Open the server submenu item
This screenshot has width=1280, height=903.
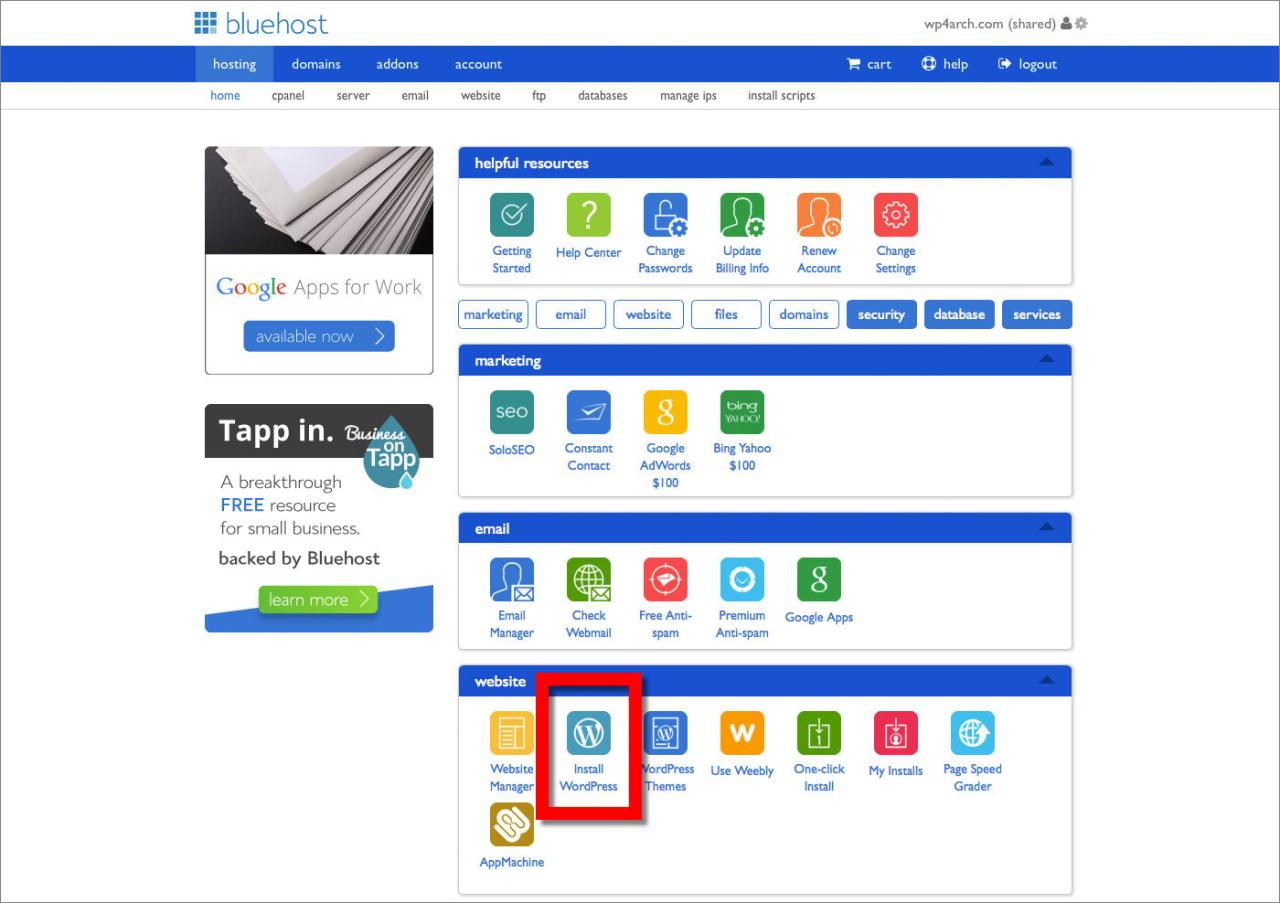click(353, 96)
